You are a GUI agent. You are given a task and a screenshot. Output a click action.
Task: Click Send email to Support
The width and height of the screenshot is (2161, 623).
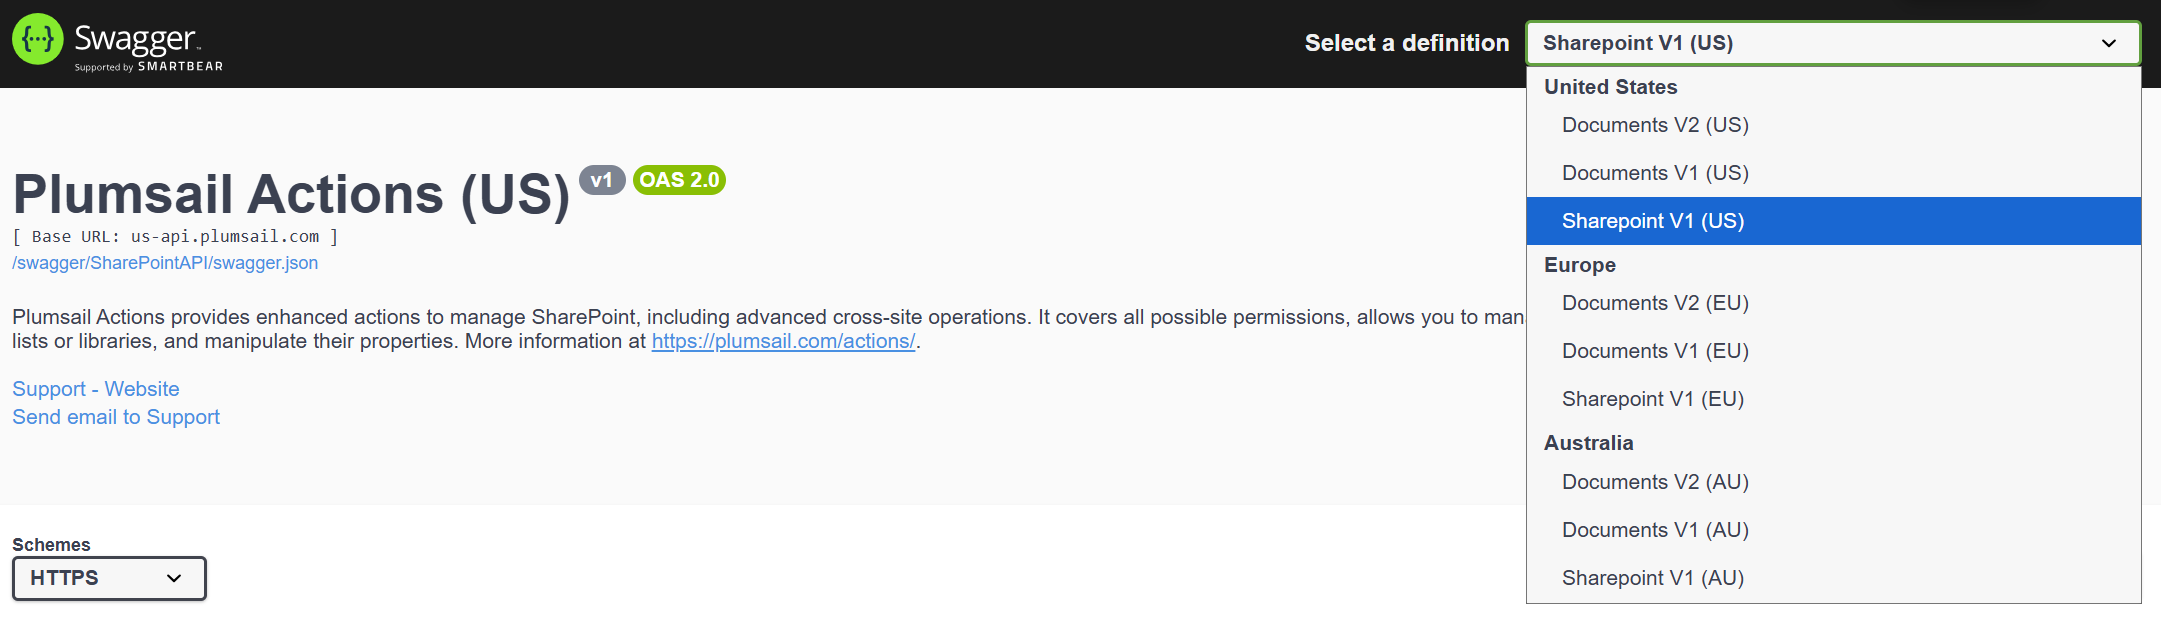coord(115,416)
